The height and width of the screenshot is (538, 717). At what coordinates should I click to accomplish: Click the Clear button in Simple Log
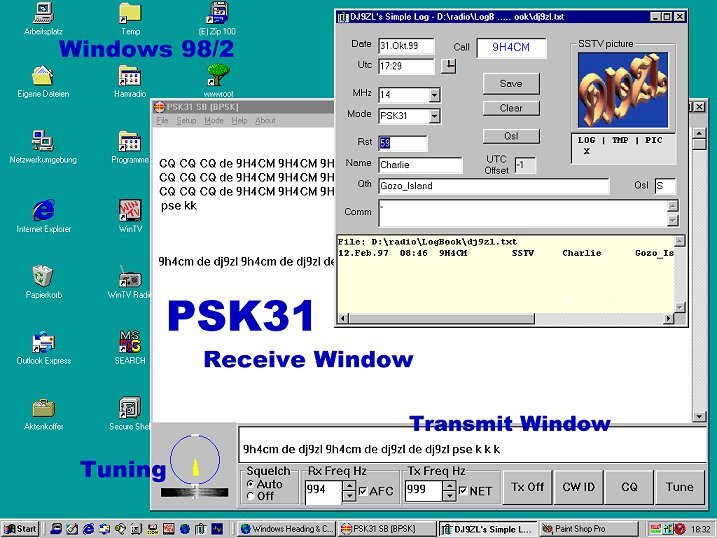[x=511, y=108]
